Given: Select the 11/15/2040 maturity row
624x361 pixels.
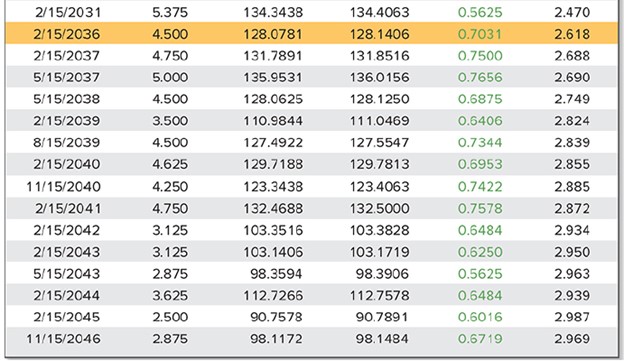Looking at the screenshot, I should [x=312, y=186].
